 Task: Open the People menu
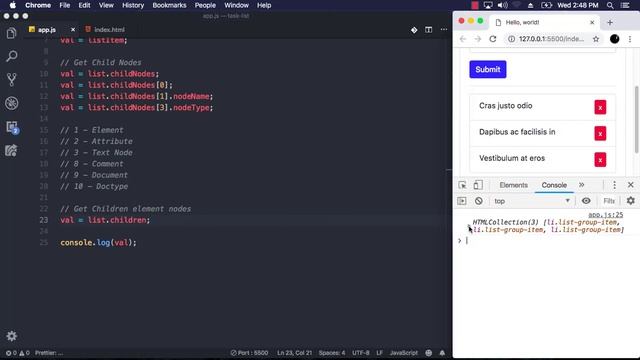[205, 5]
